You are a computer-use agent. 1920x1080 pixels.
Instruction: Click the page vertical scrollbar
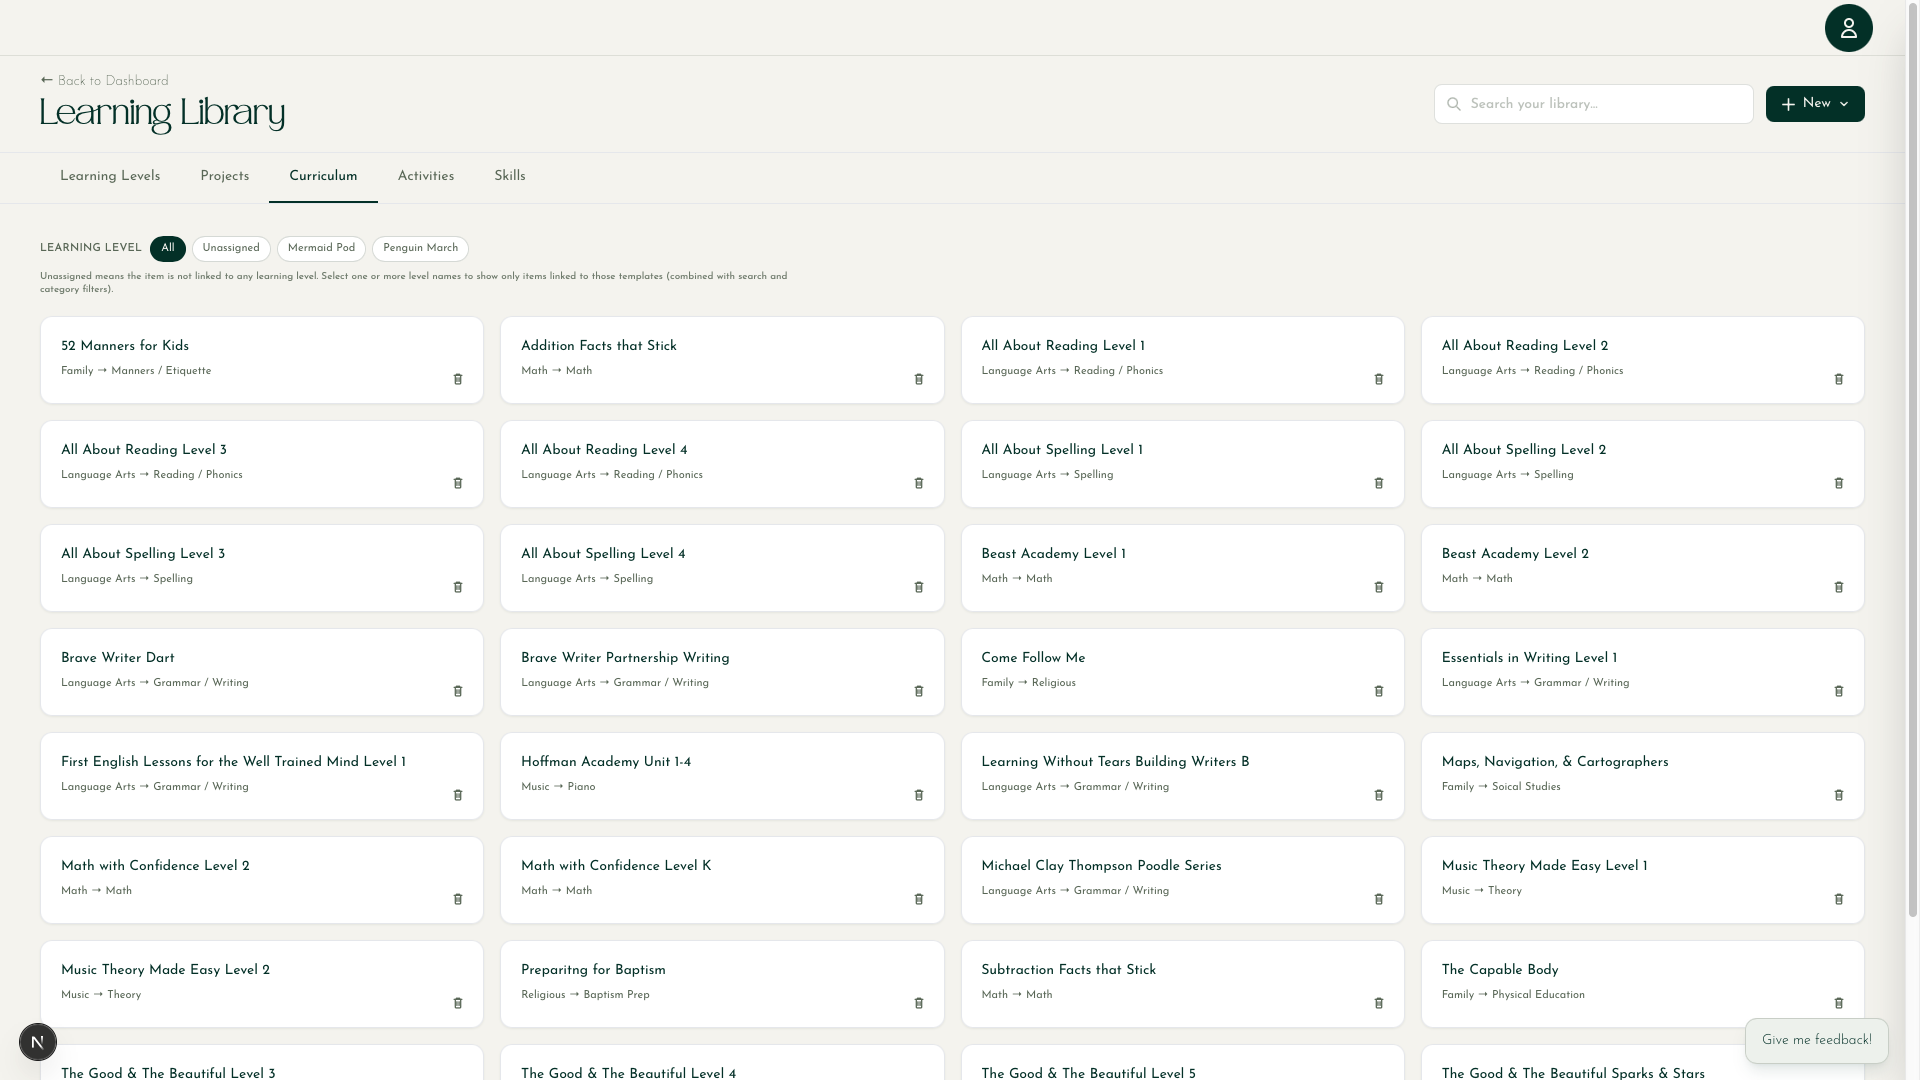point(1913,460)
